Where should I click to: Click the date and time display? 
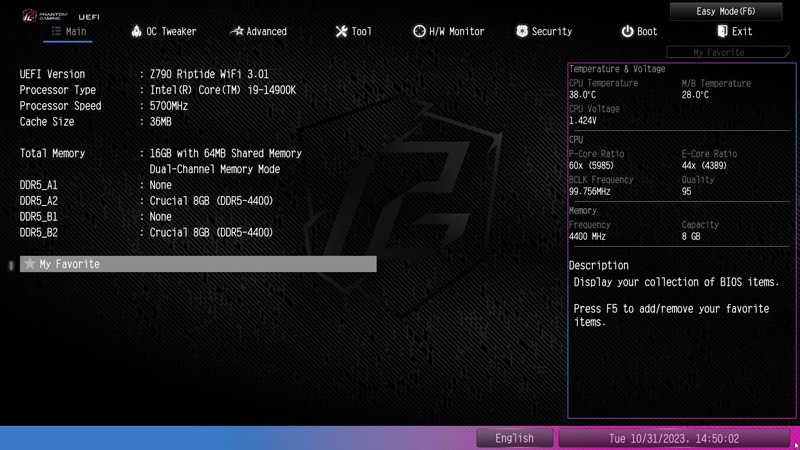pyautogui.click(x=673, y=439)
